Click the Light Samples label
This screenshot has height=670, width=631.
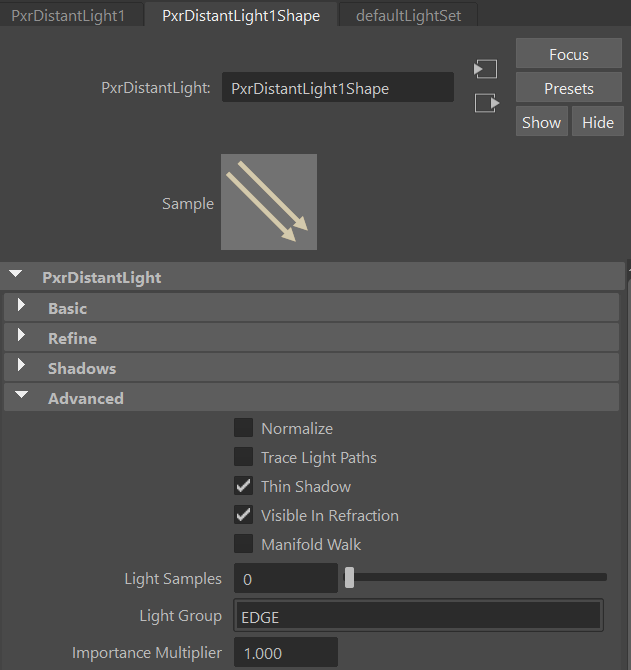point(173,579)
